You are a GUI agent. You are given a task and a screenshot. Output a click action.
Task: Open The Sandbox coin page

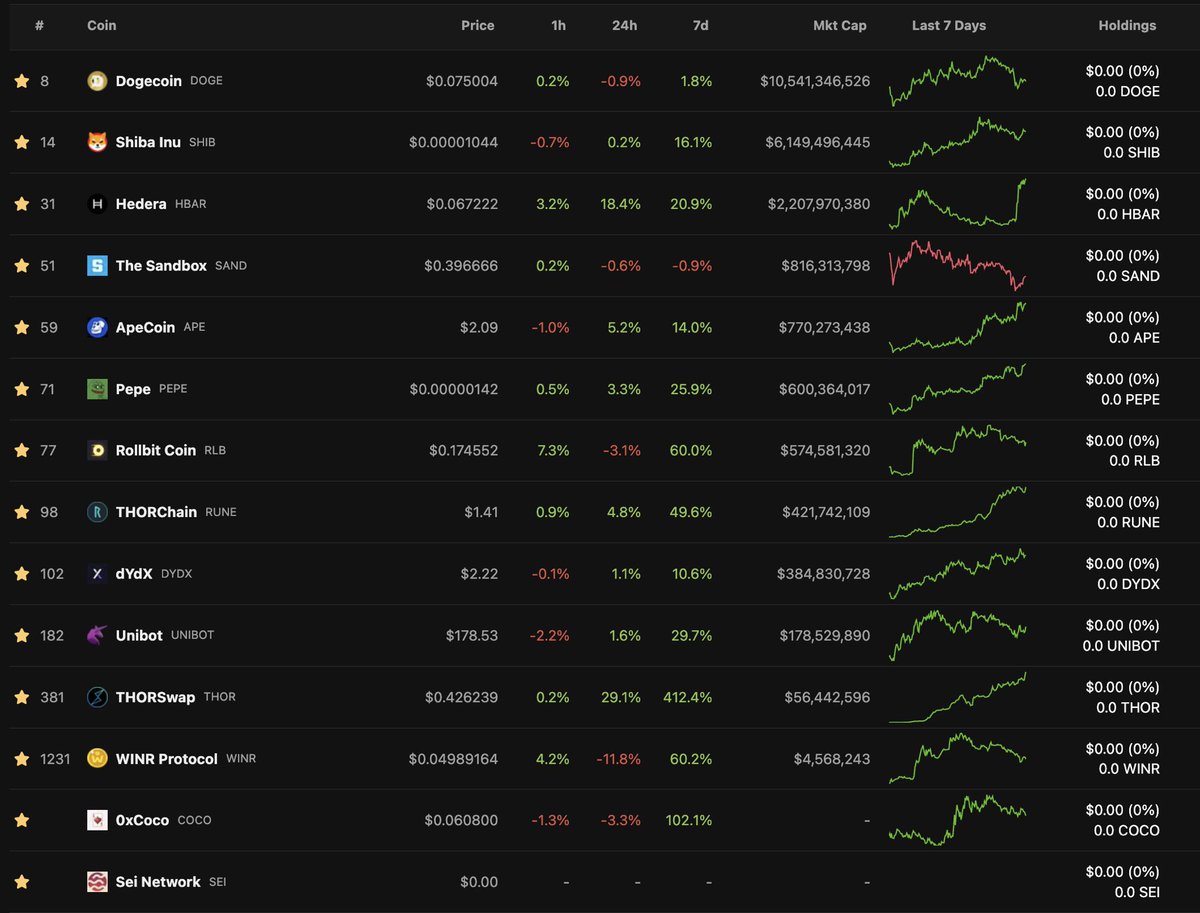pos(161,266)
